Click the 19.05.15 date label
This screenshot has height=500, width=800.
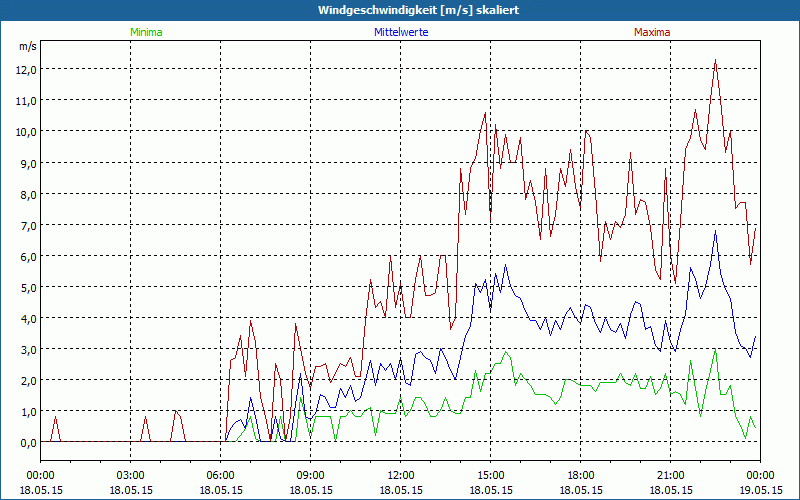(759, 490)
